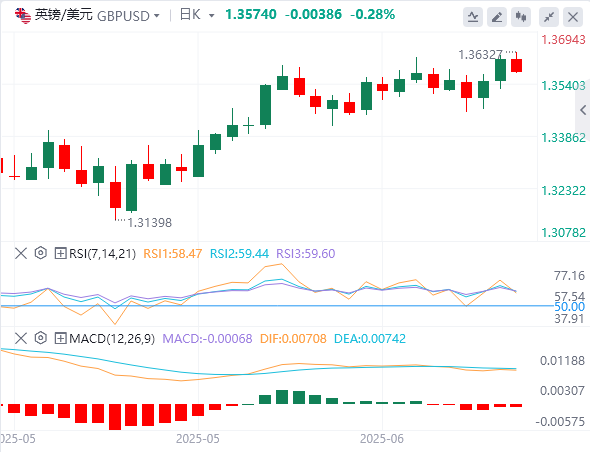Open the candlestick indicator settings icon

(521, 17)
